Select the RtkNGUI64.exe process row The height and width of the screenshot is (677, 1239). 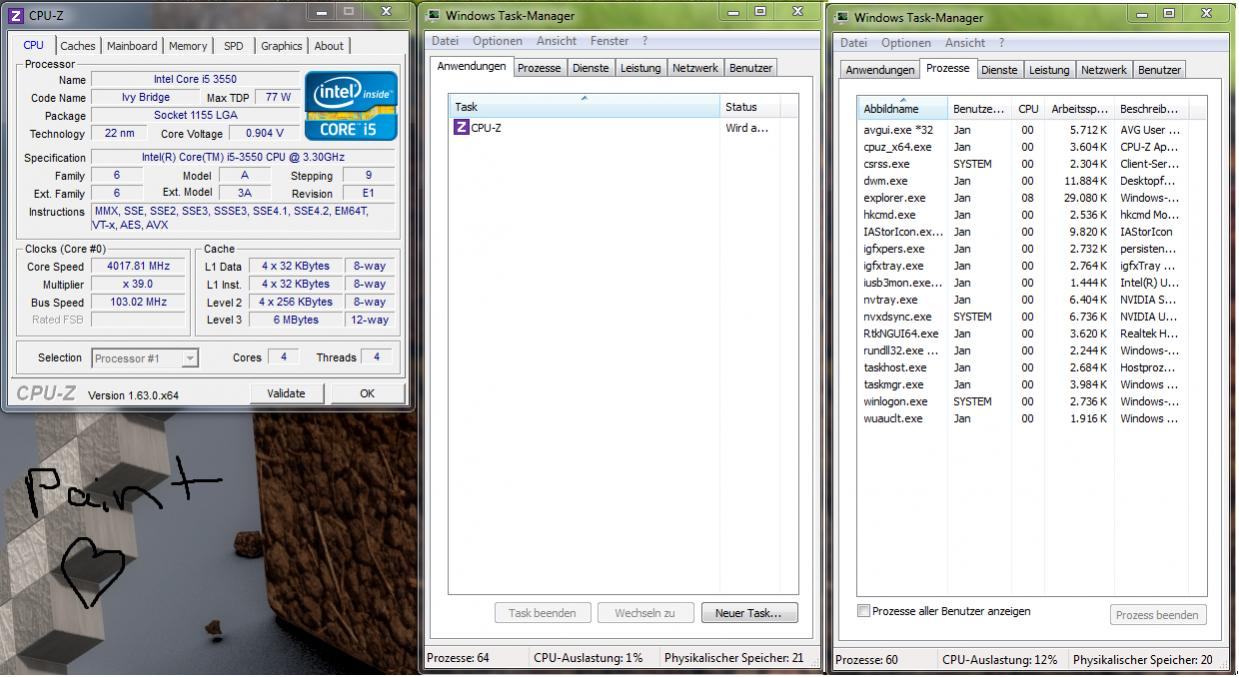(x=1032, y=333)
